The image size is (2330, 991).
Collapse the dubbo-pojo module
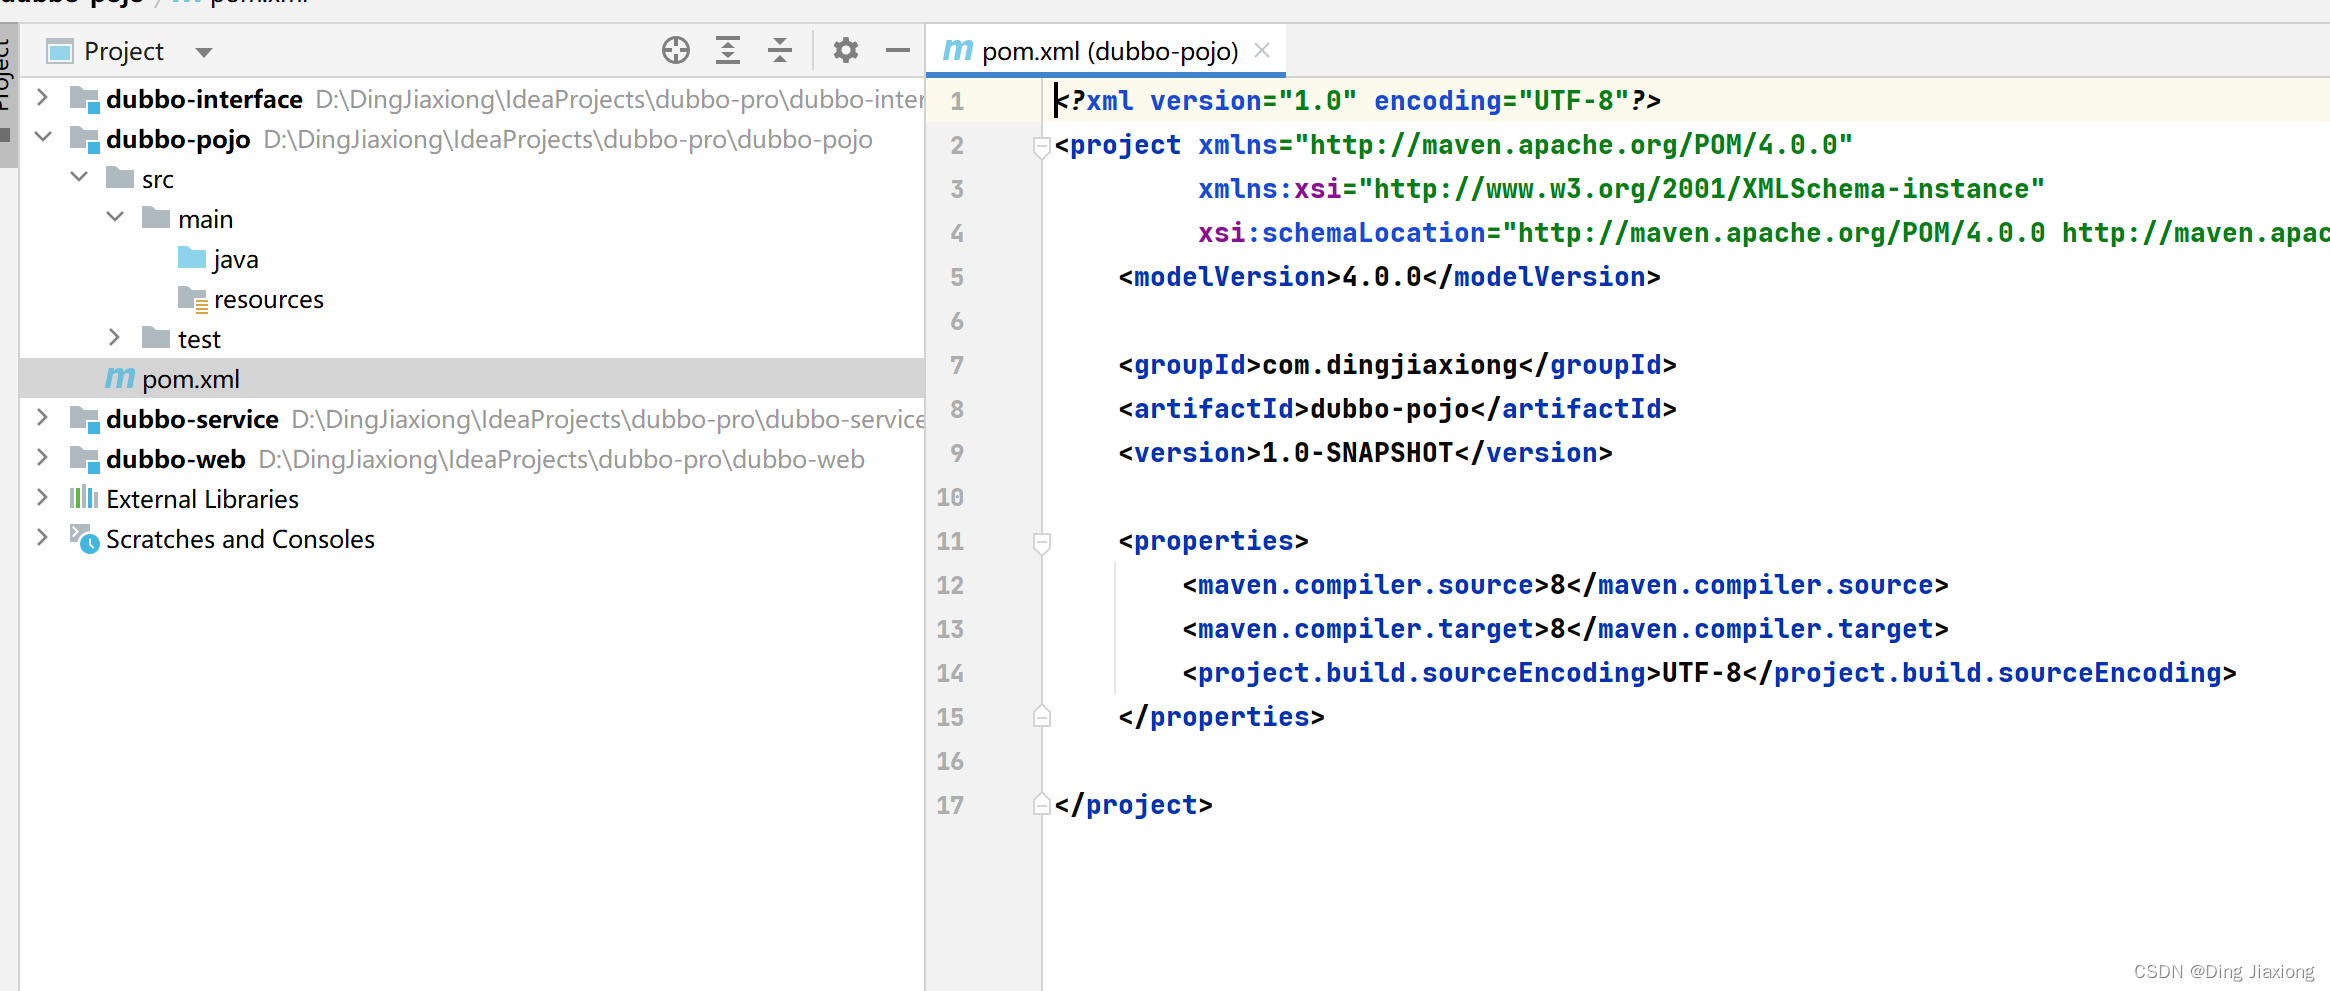(x=42, y=137)
